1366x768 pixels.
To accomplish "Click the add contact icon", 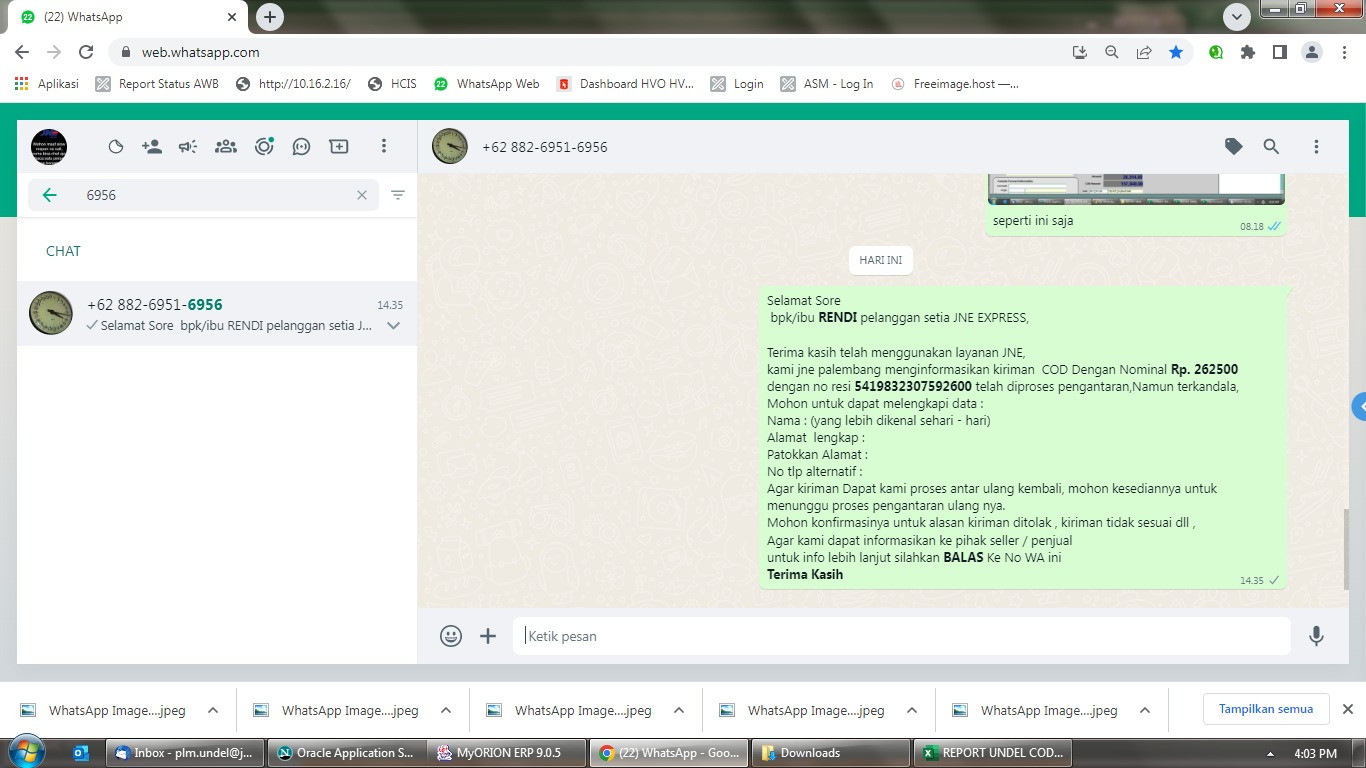I will tap(152, 147).
